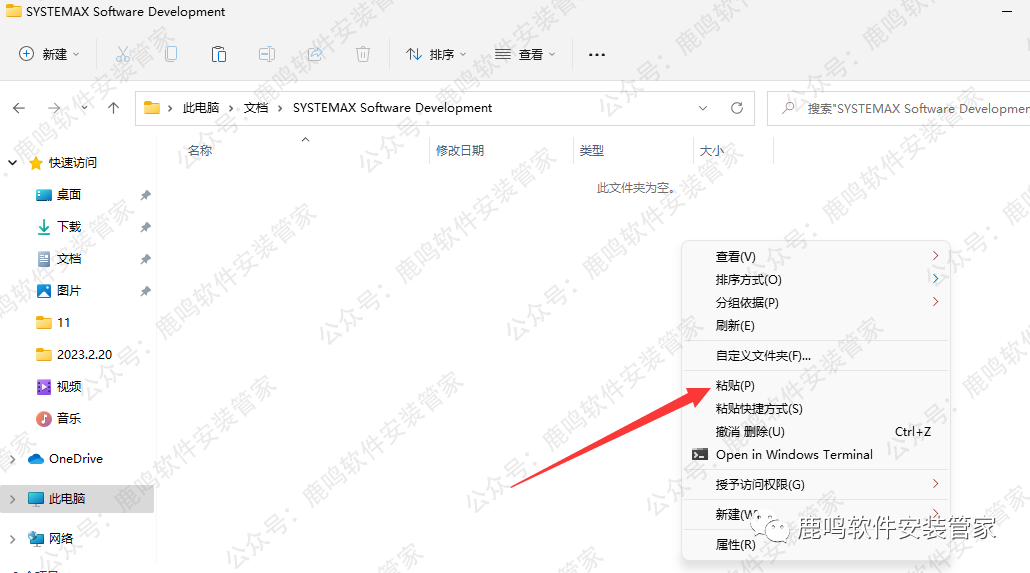The width and height of the screenshot is (1030, 573).
Task: Choose 刷新(E) from the context menu
Action: click(x=735, y=325)
